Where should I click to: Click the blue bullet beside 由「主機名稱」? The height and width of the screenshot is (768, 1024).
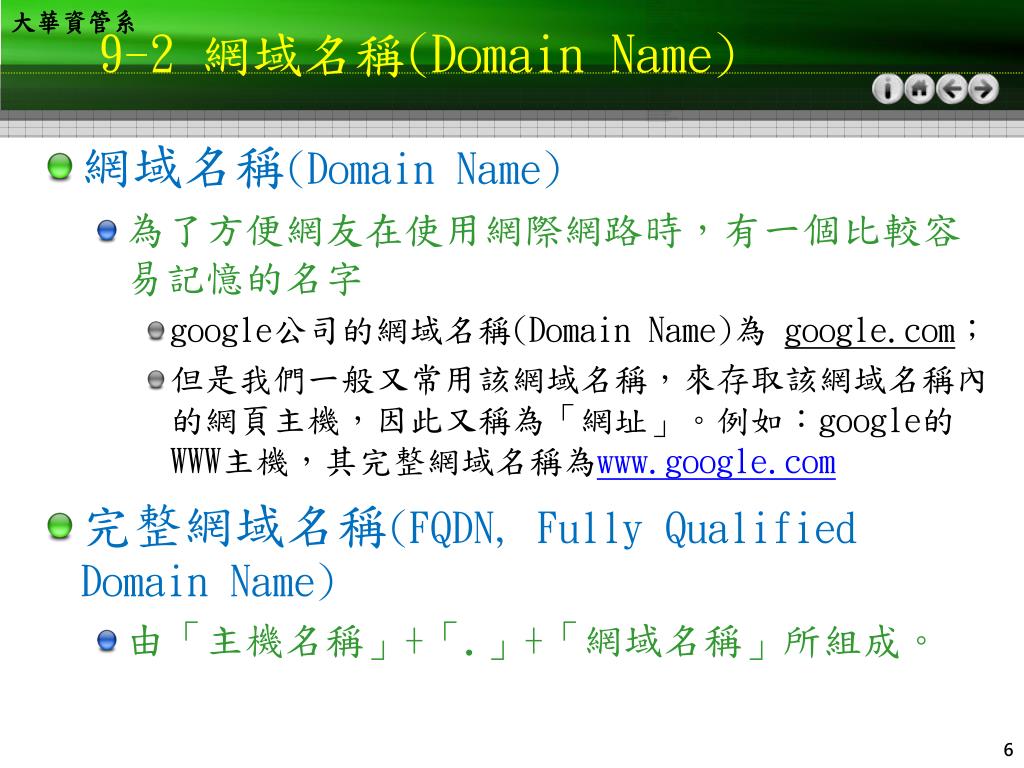(x=107, y=641)
